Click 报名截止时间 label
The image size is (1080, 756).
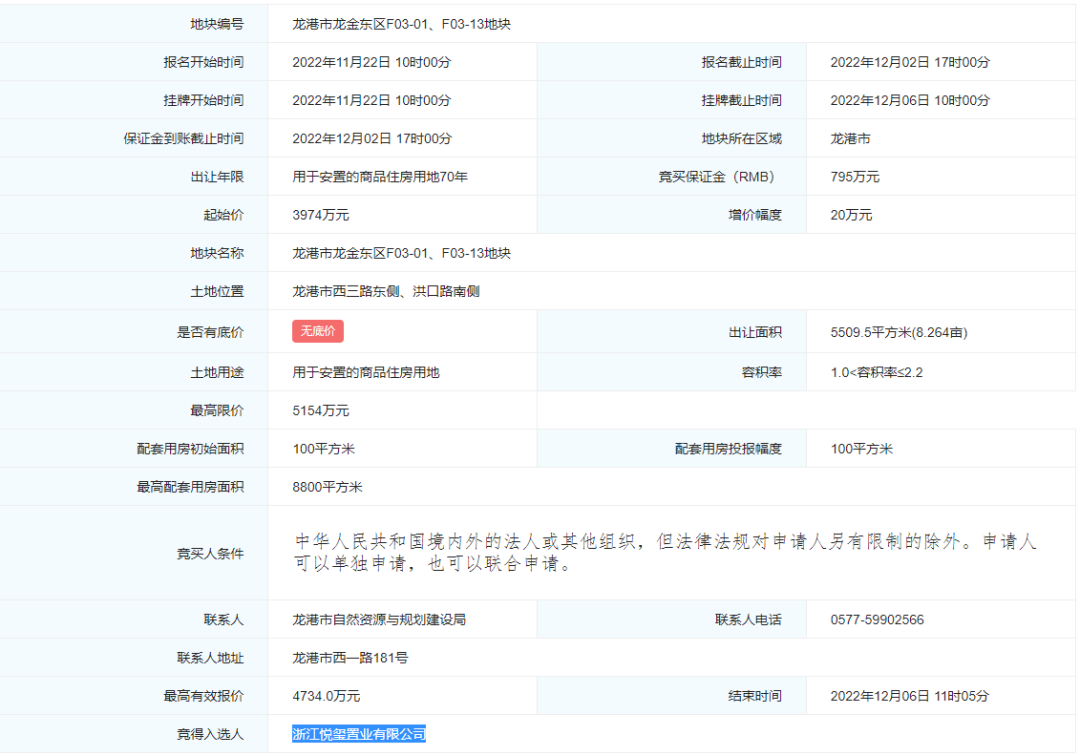(x=742, y=62)
